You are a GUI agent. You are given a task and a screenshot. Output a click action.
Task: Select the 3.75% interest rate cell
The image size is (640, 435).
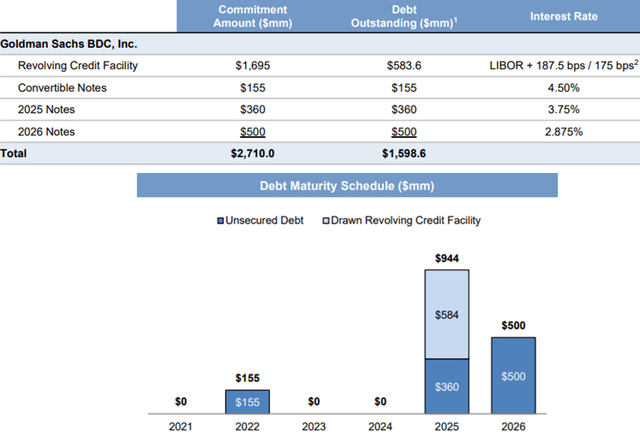pyautogui.click(x=564, y=109)
